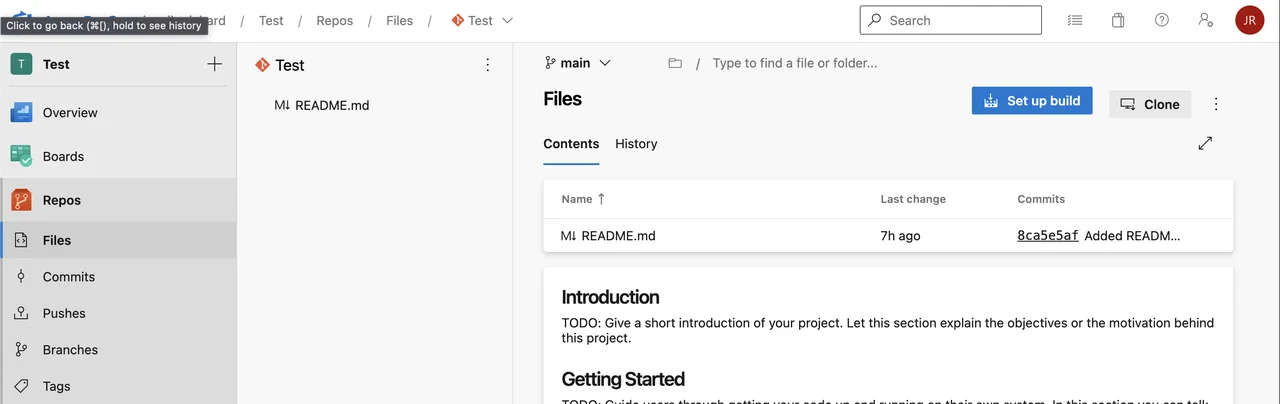
Task: Sort files by Name column header
Action: [x=583, y=199]
